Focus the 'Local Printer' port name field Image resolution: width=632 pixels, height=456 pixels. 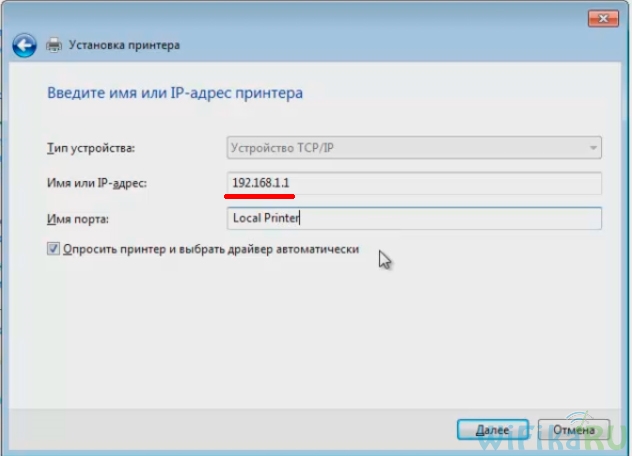414,217
